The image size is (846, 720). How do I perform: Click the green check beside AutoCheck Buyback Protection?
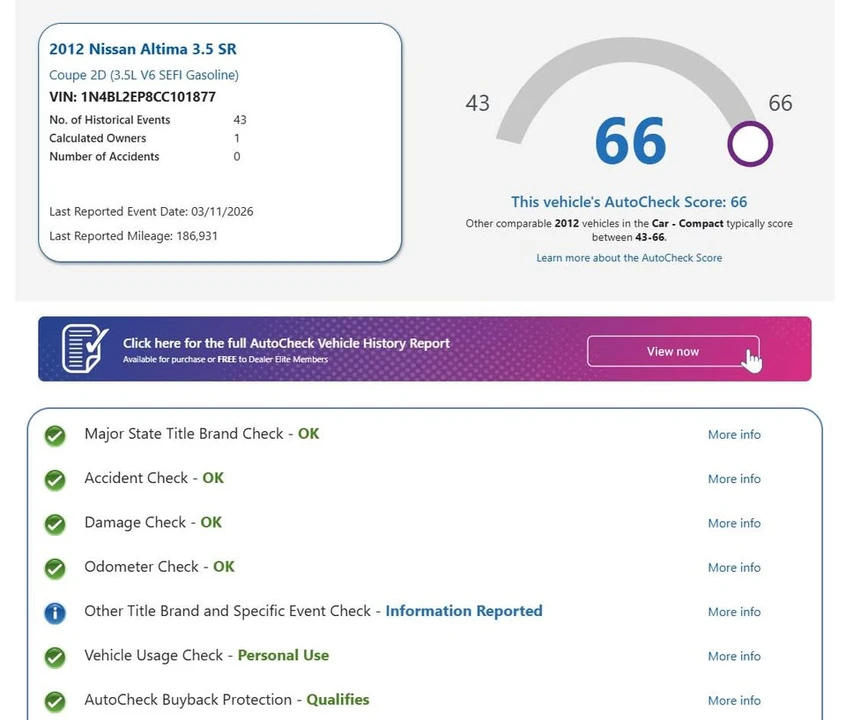tap(55, 701)
